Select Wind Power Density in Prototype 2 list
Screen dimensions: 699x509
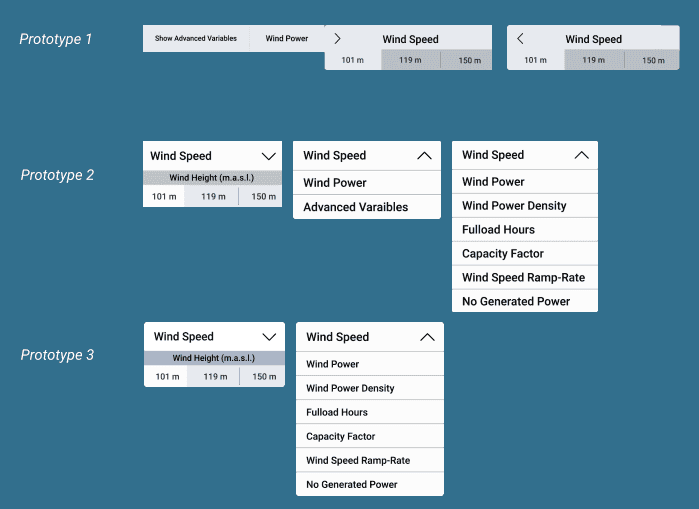tap(514, 206)
